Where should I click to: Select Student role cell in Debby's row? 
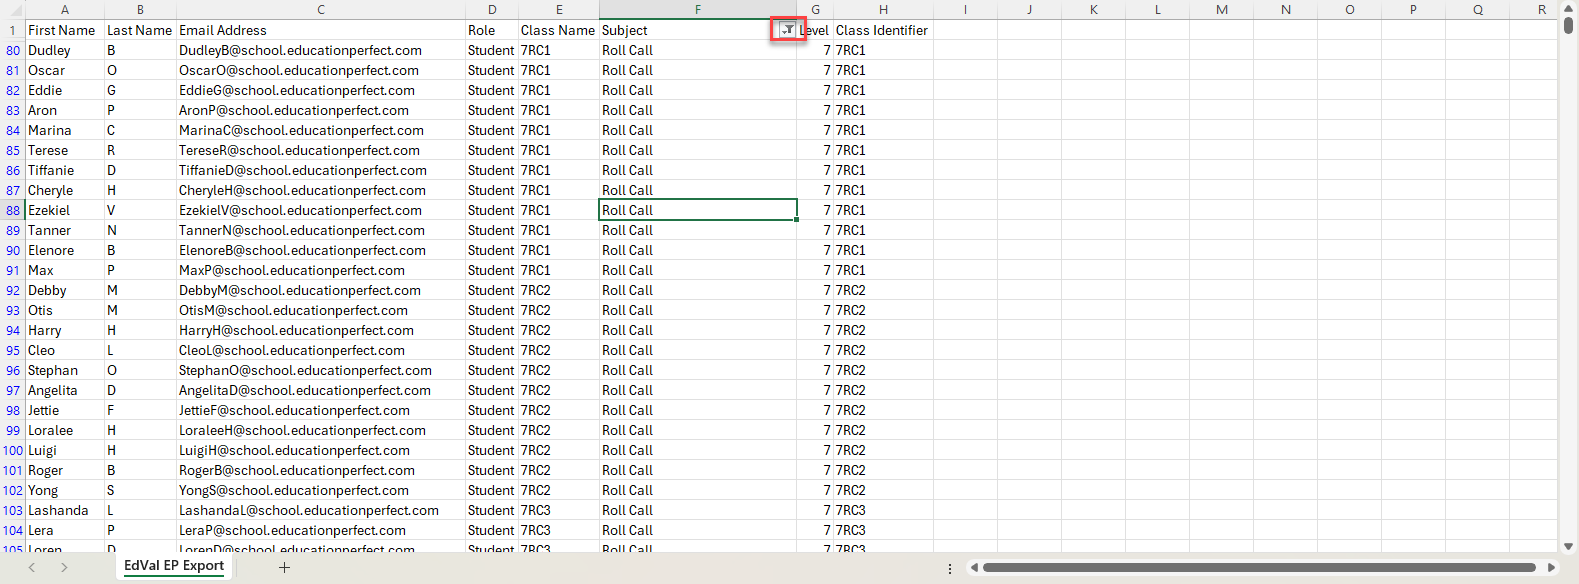click(492, 290)
